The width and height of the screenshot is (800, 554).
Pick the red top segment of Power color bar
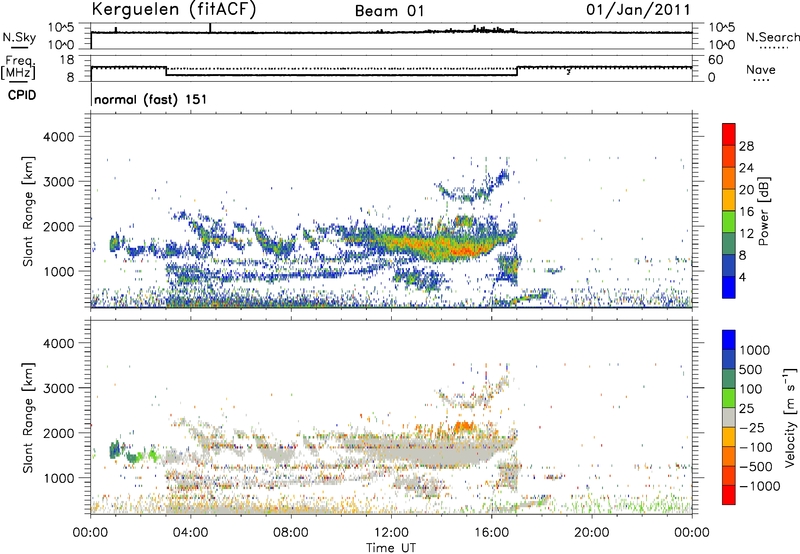(729, 135)
